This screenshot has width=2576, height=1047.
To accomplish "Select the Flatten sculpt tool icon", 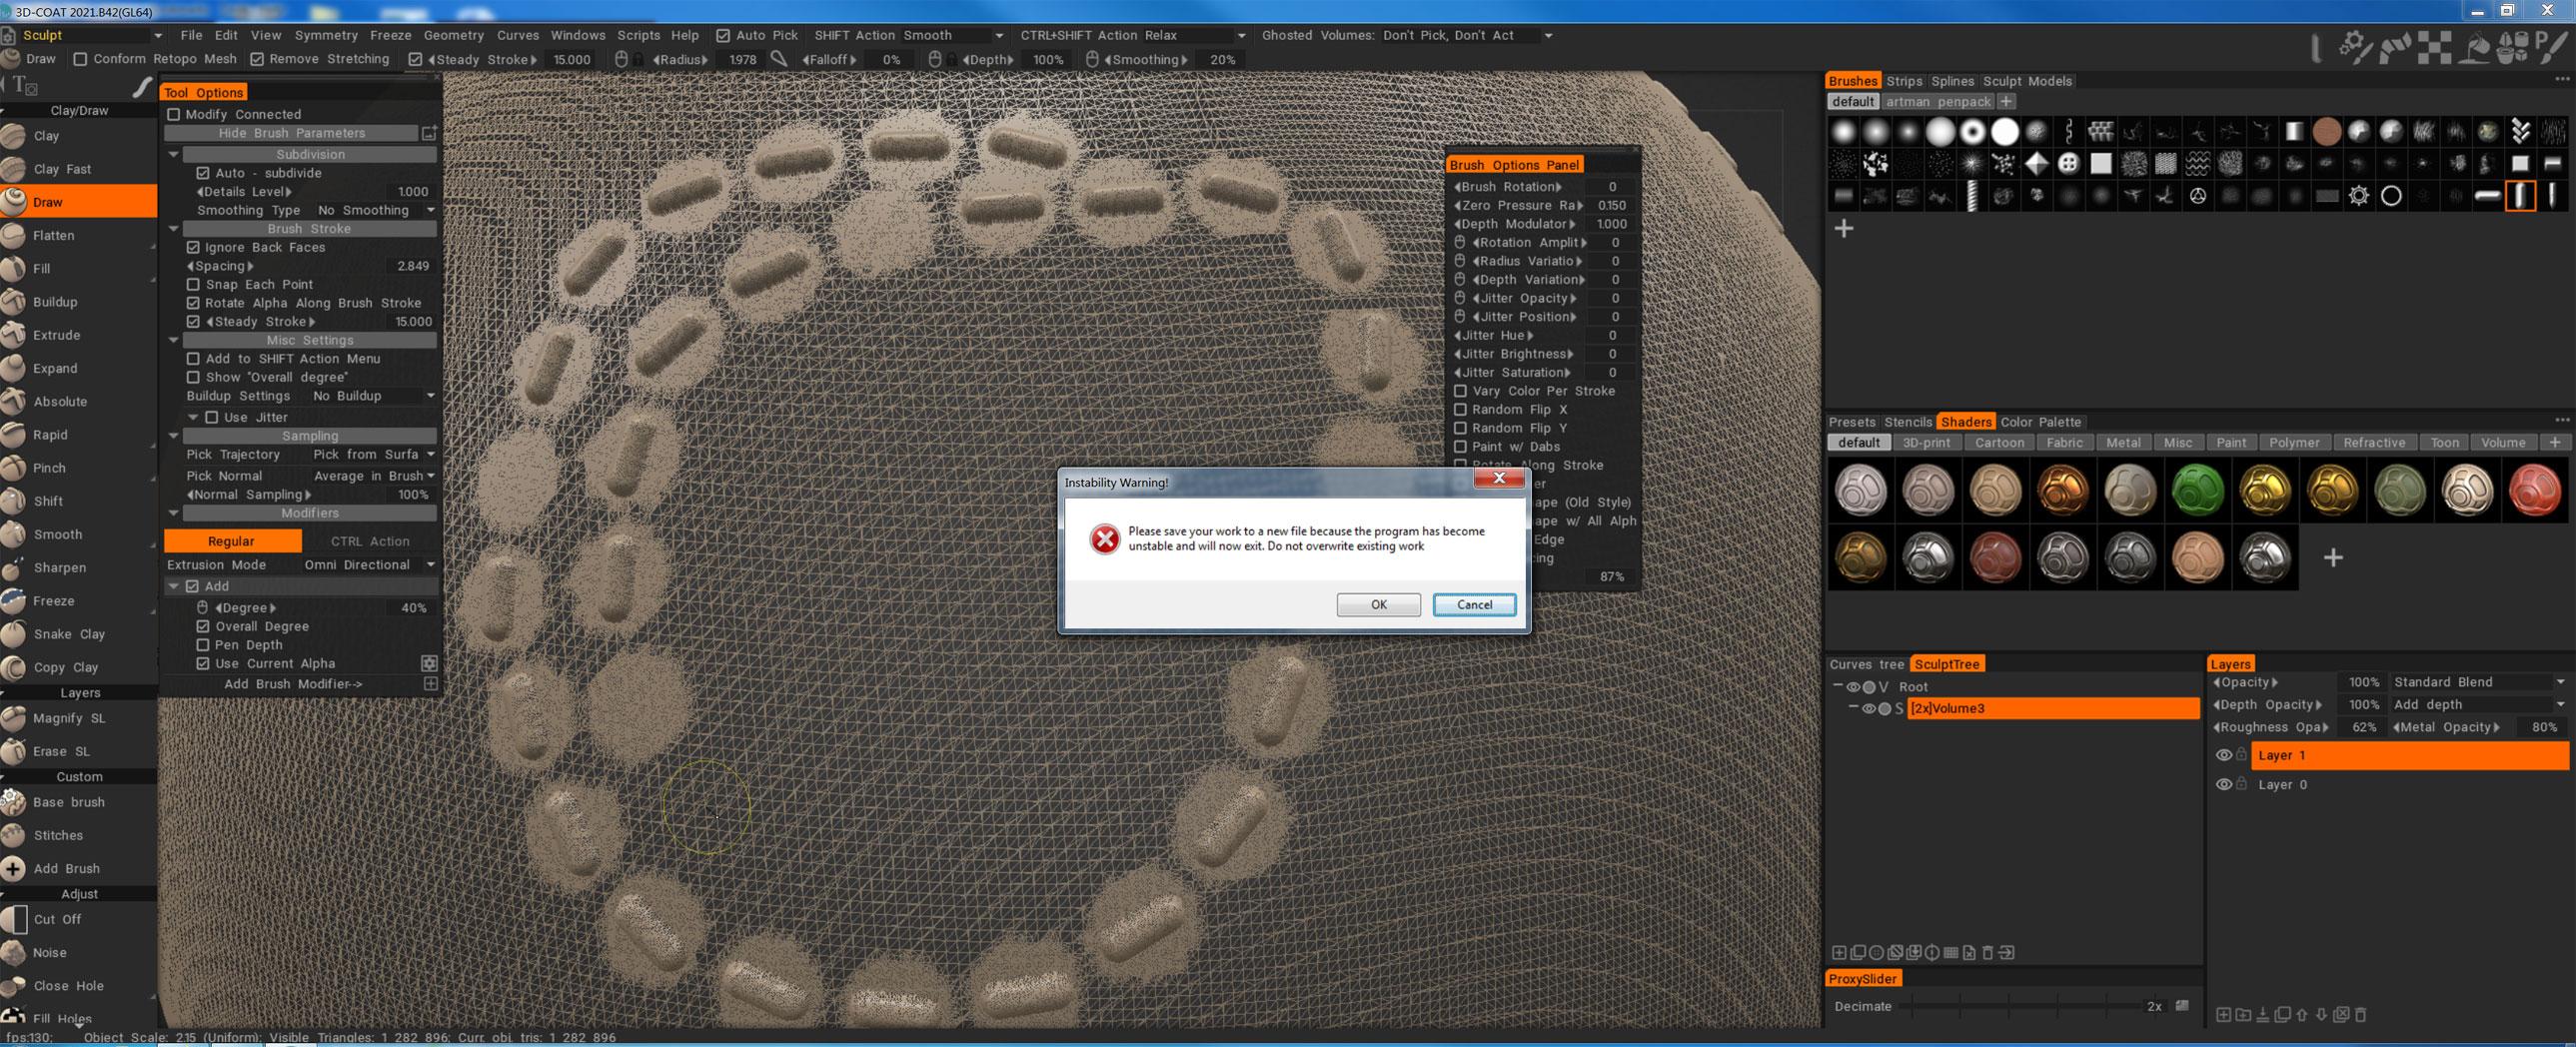I will click(14, 236).
